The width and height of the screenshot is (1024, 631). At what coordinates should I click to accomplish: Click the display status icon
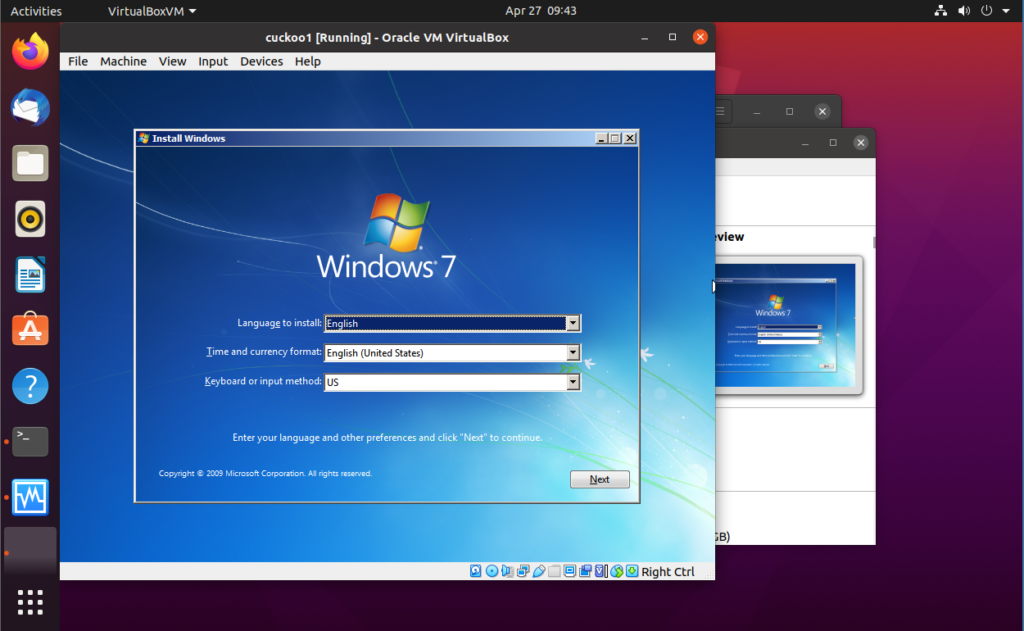(x=570, y=571)
